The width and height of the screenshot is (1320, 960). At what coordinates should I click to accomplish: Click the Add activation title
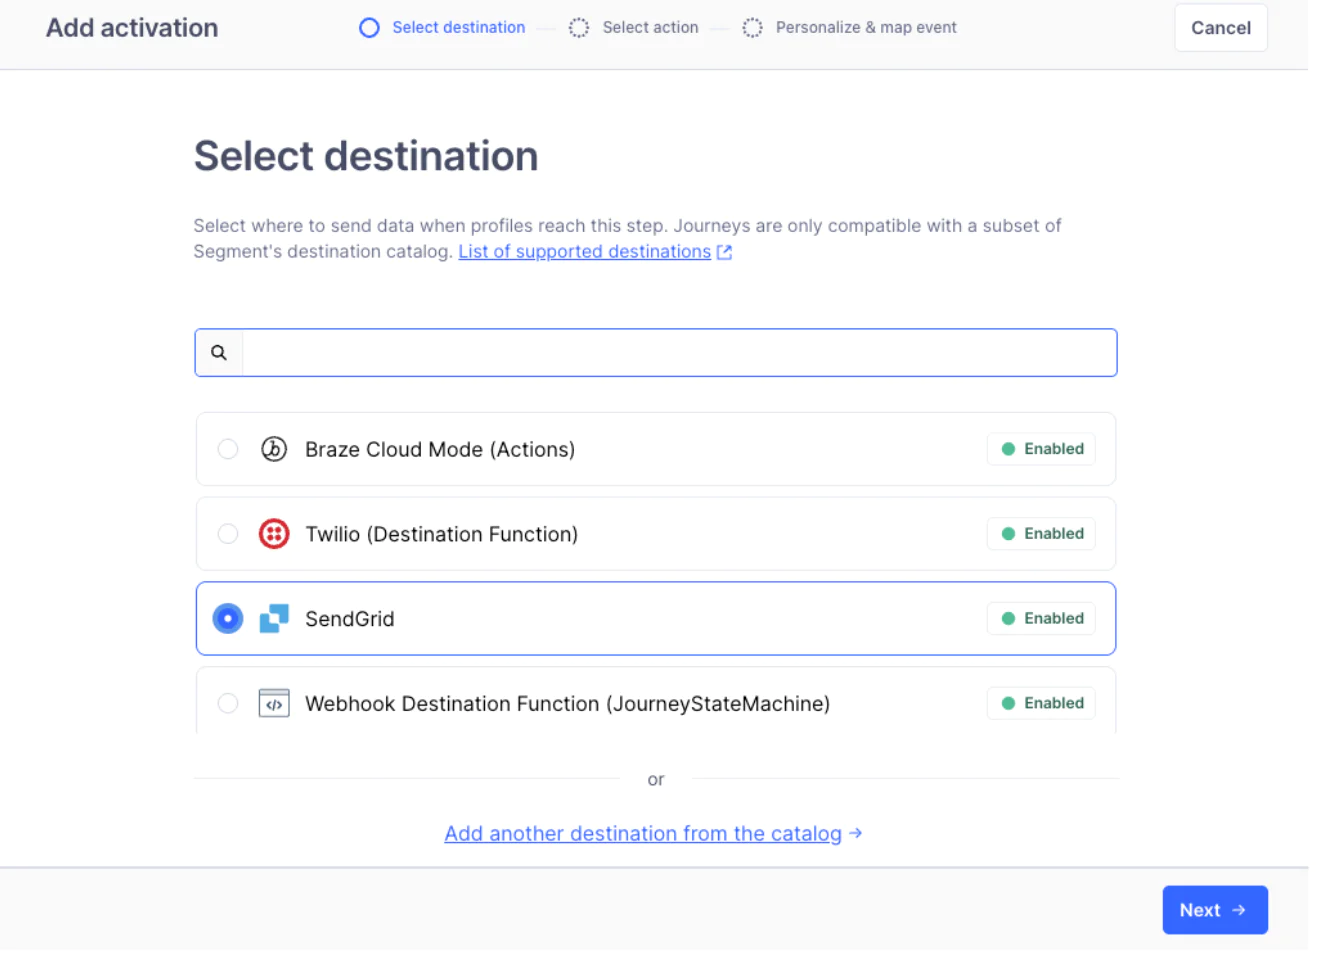pyautogui.click(x=132, y=28)
